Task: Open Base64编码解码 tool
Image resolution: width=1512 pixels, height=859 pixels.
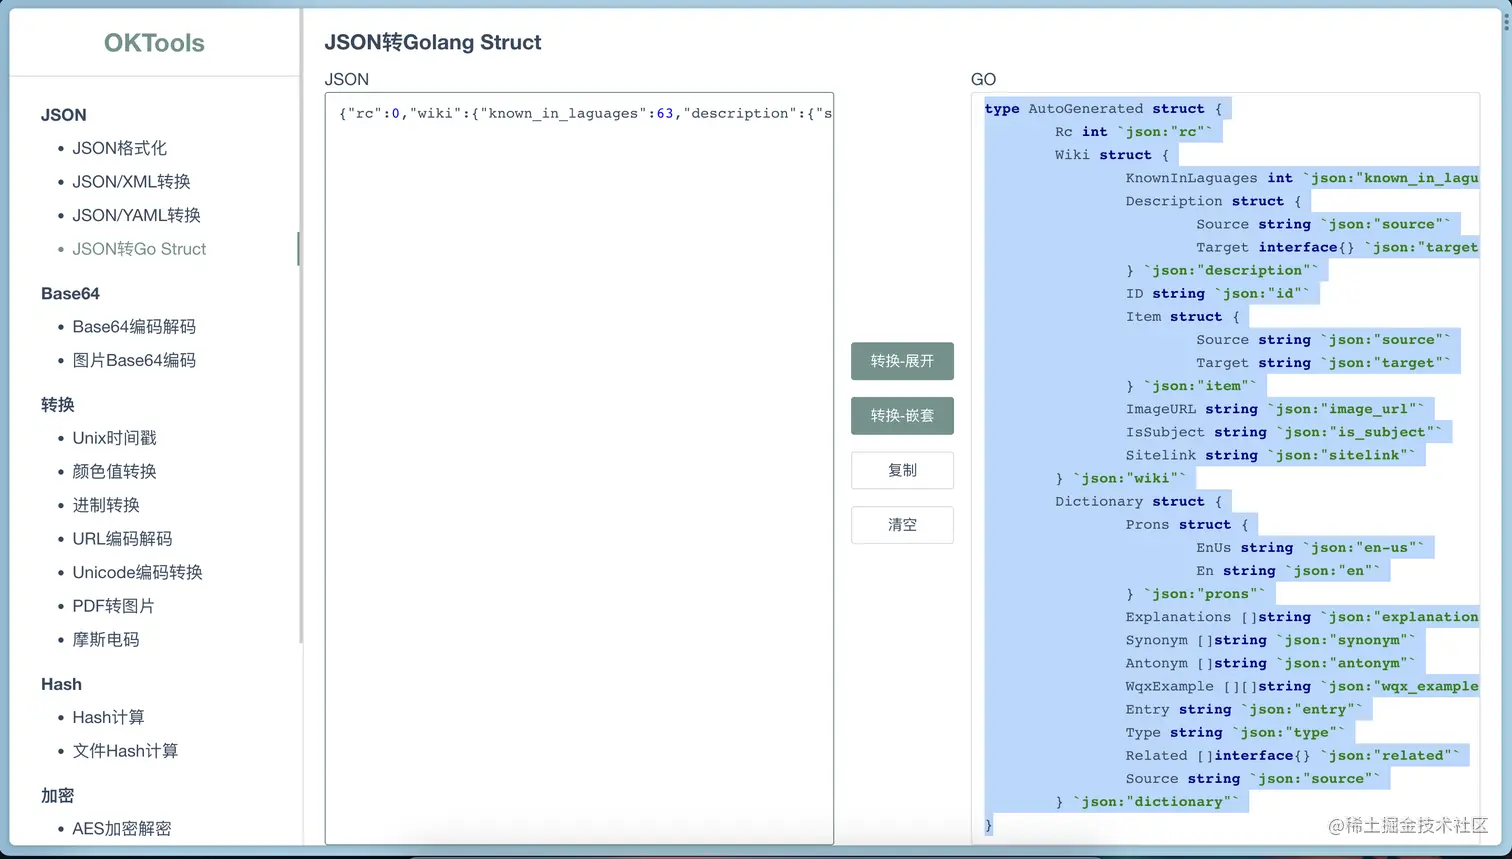Action: coord(134,327)
